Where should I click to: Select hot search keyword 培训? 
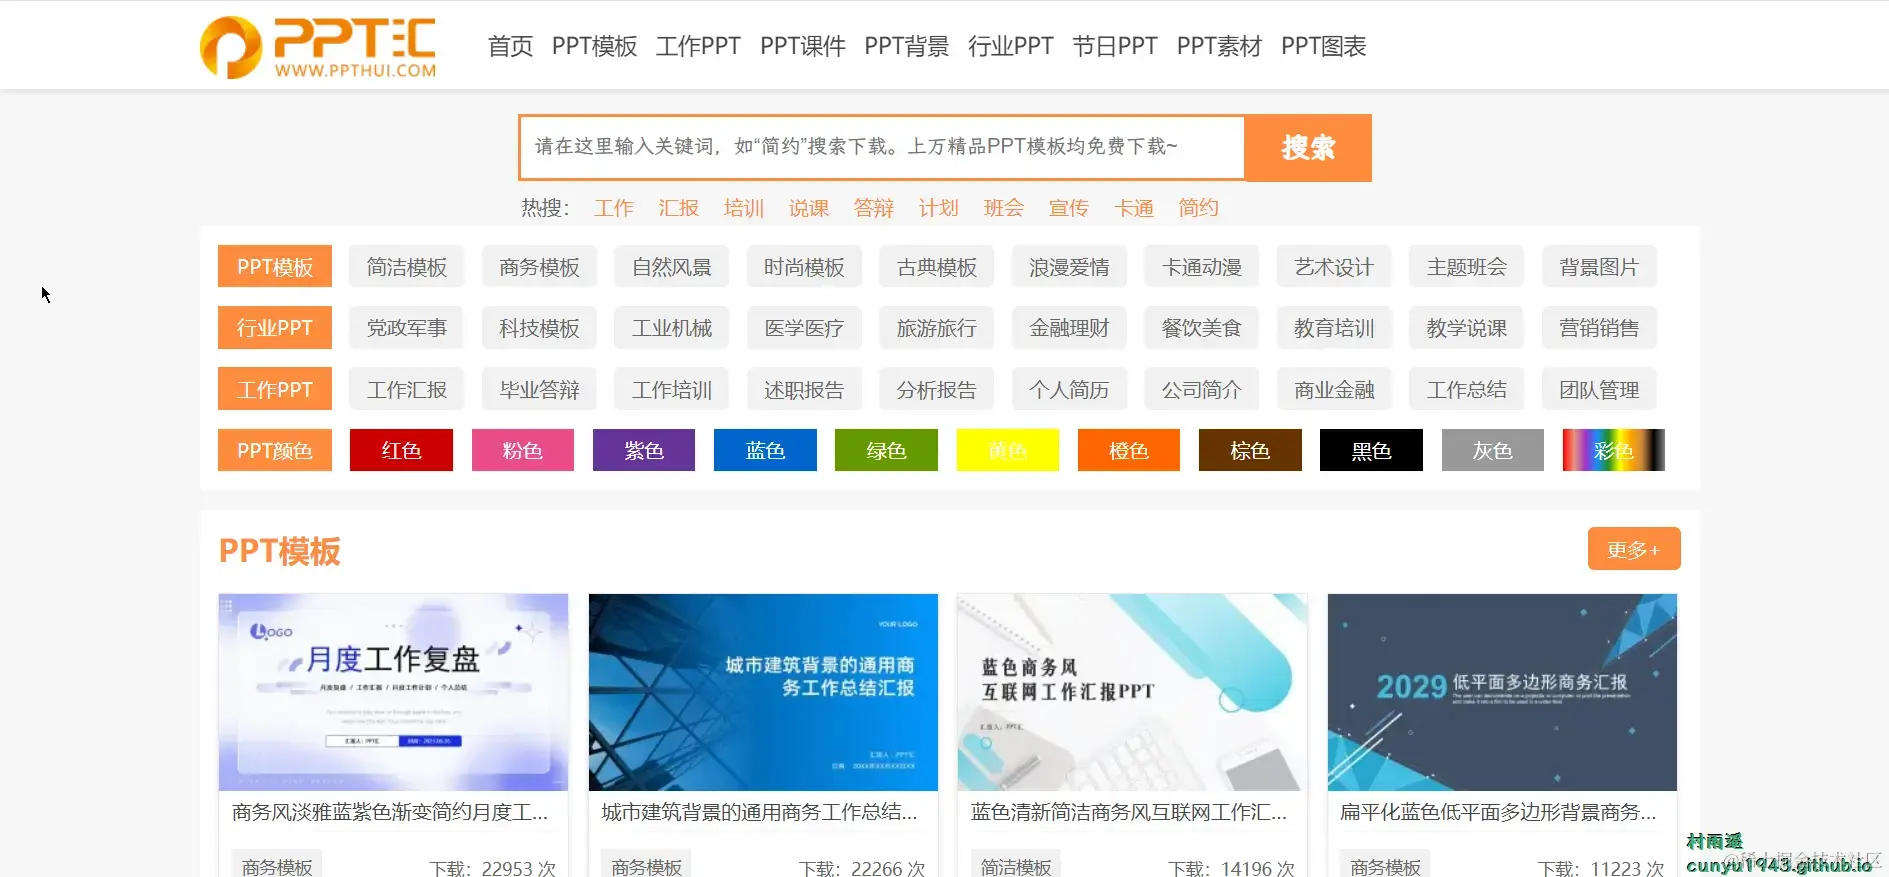(744, 207)
